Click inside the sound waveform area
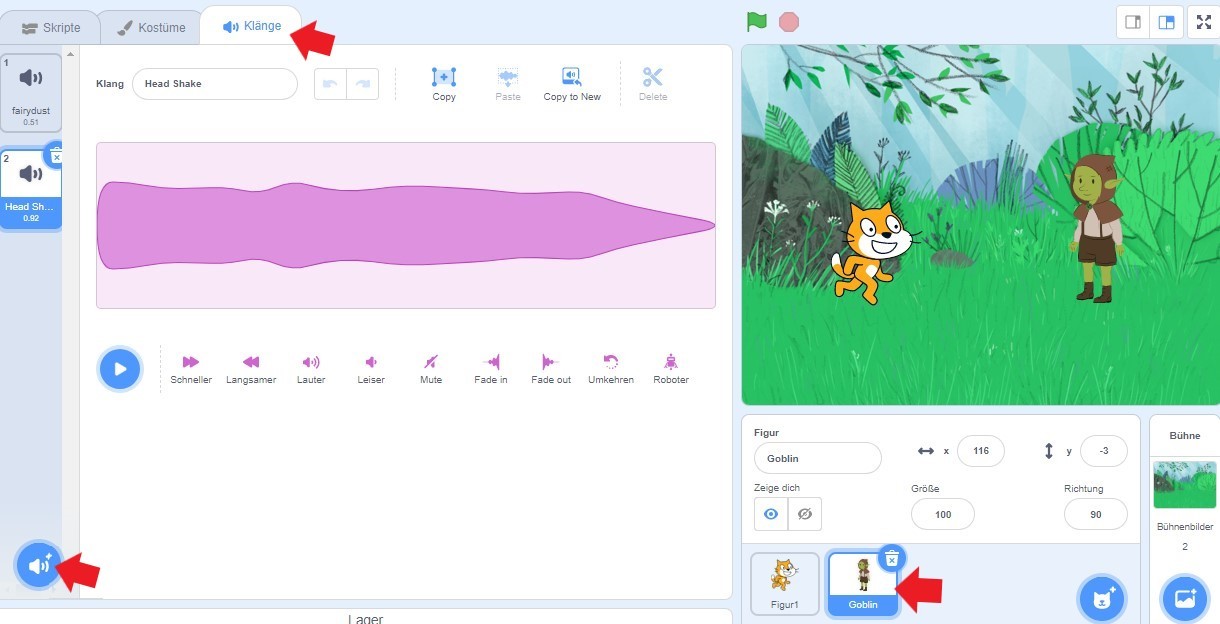Screen dimensions: 1220x624 point(406,225)
